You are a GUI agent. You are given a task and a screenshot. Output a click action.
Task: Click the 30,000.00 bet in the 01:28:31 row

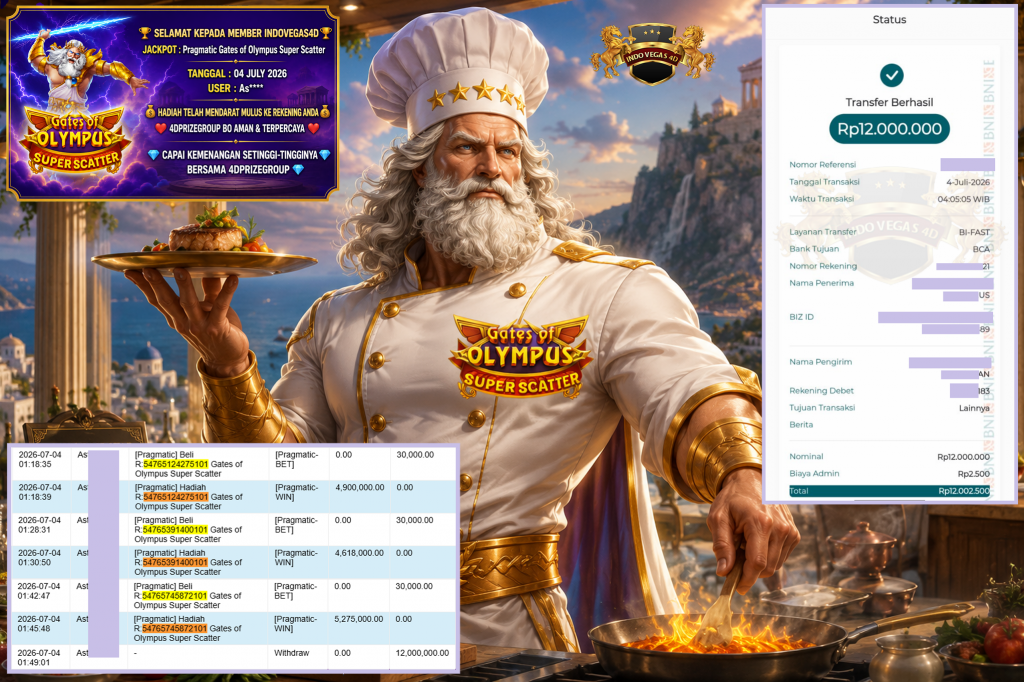(x=415, y=520)
